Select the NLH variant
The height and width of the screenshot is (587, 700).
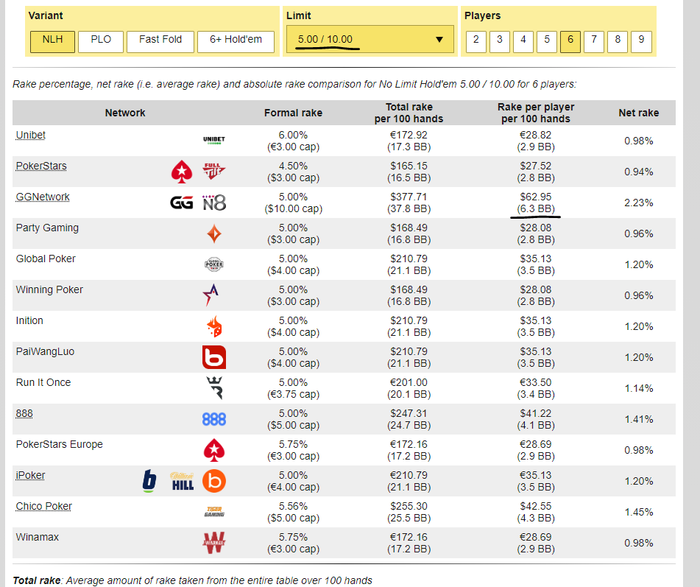tap(52, 42)
